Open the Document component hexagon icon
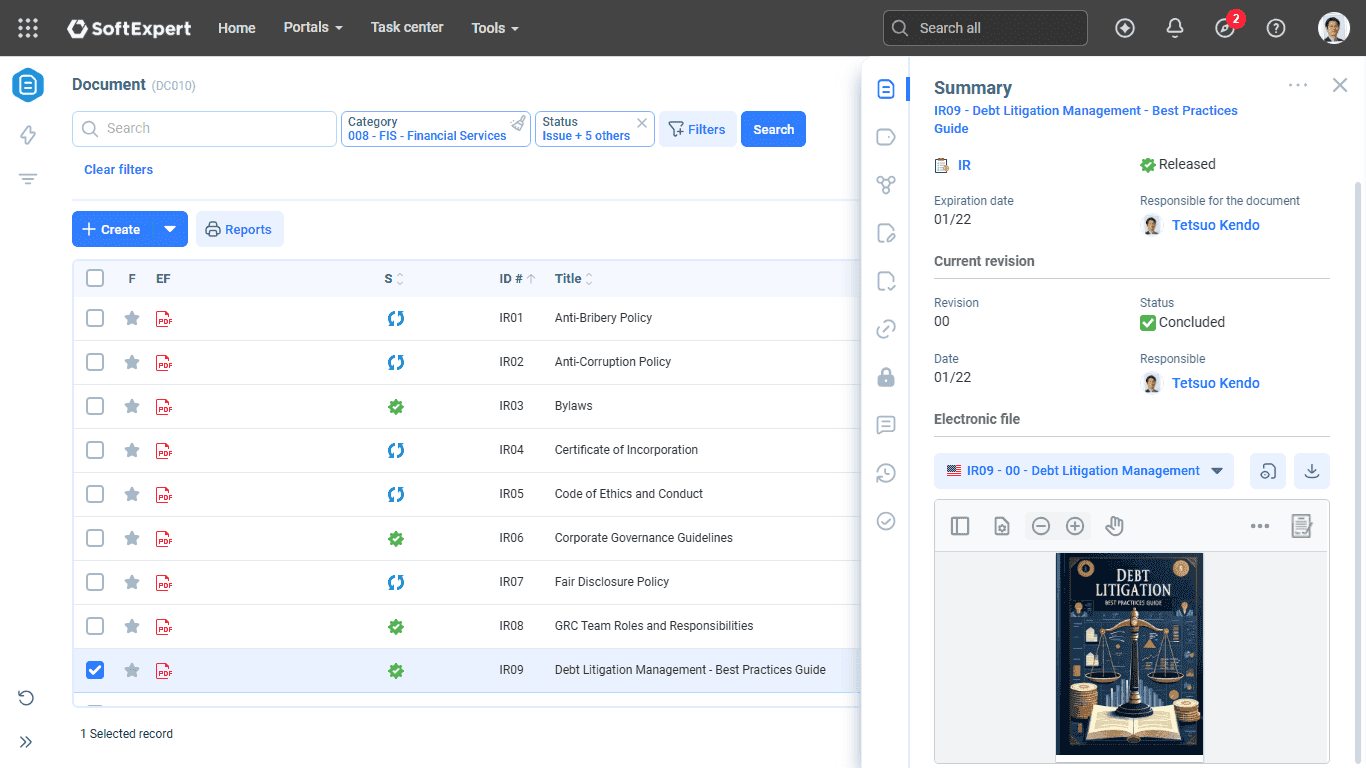 pyautogui.click(x=28, y=85)
